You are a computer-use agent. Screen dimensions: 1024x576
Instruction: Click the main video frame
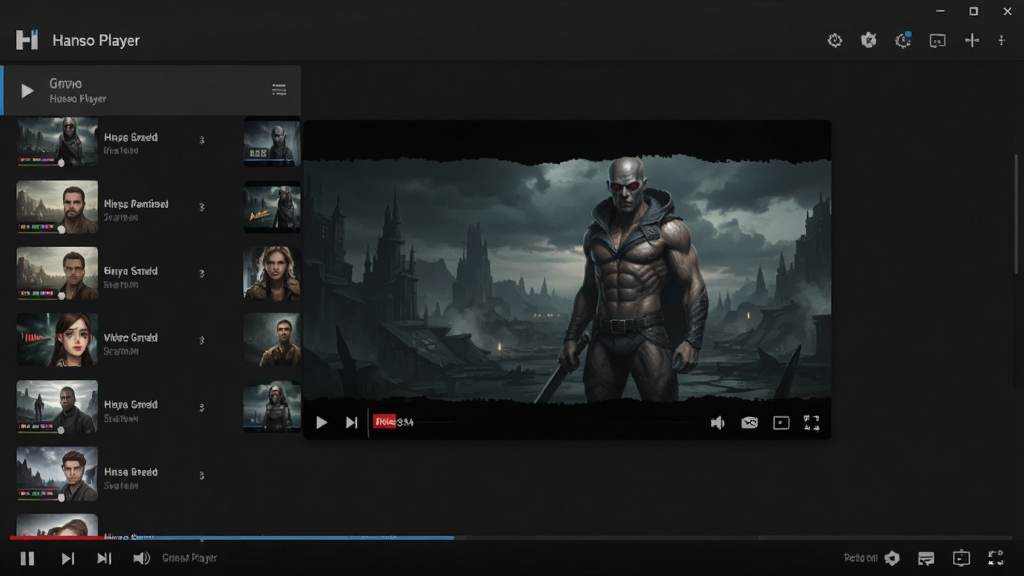pos(568,280)
